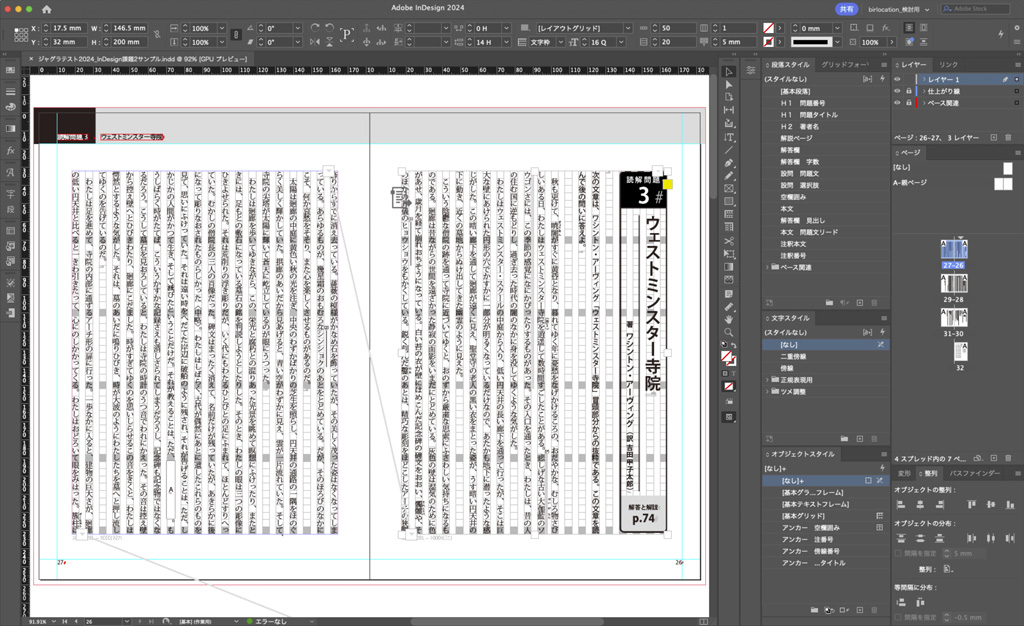The width and height of the screenshot is (1024, 626).
Task: Toggle constrain width and height link
Action: 157,35
